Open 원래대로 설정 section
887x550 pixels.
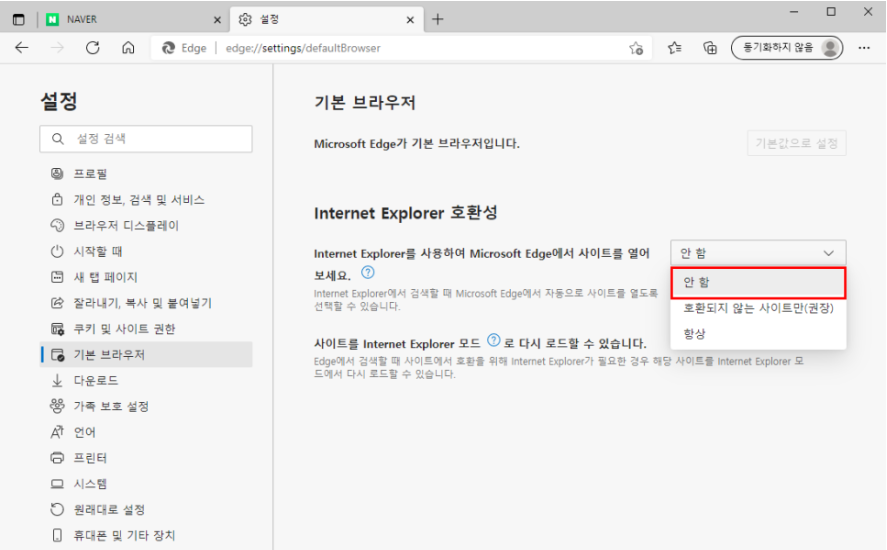click(146, 509)
